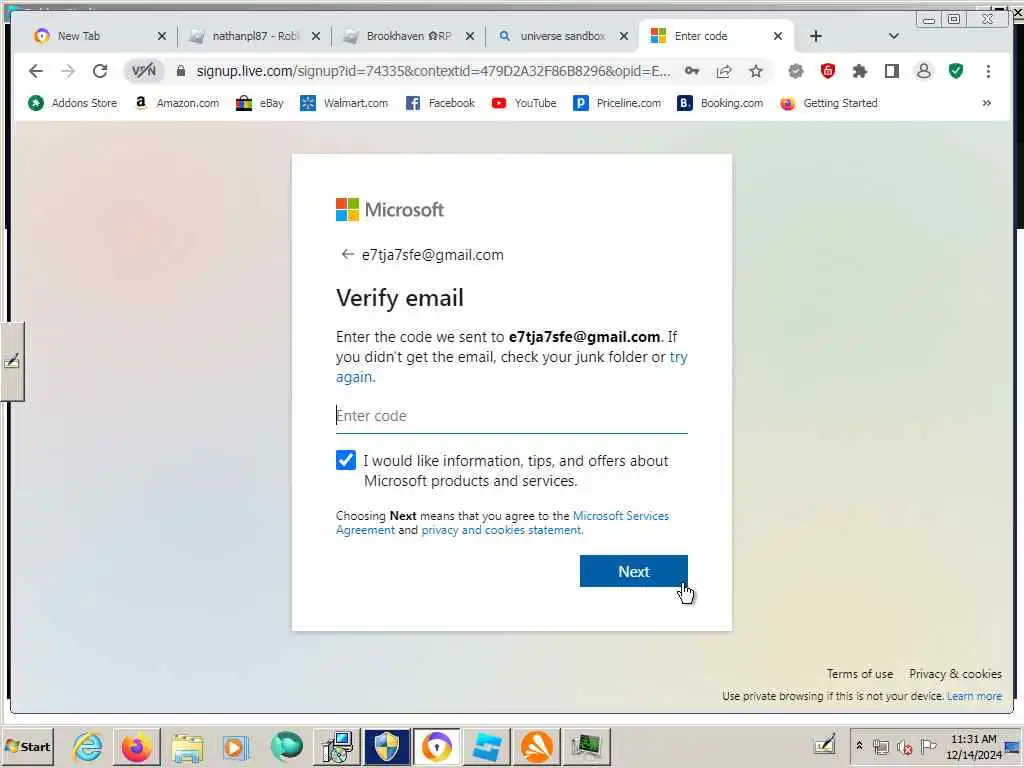
Task: Open the Windows Start menu
Action: tap(27, 746)
